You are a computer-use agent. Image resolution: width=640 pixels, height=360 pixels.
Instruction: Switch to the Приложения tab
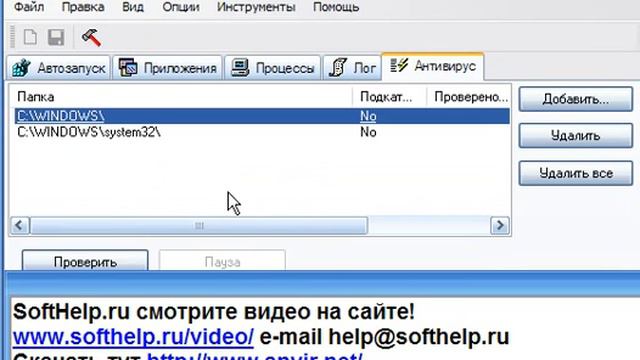tap(167, 68)
